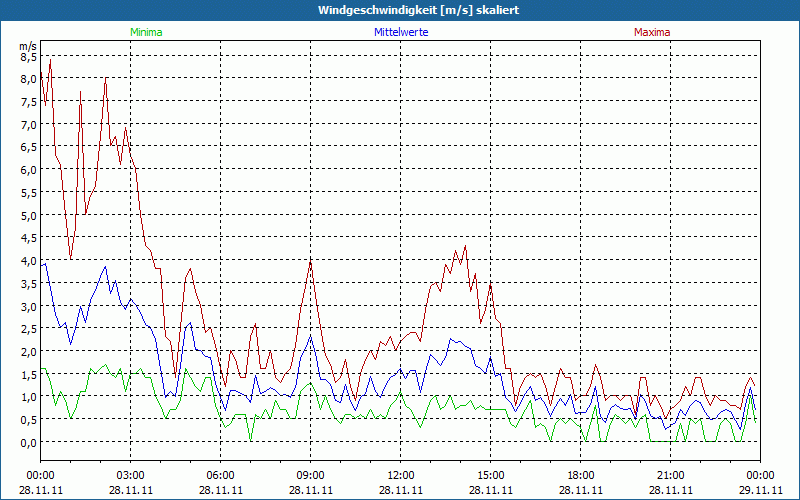Click the 29.11.11 date label
Viewport: 800px width, 500px height.
760,490
